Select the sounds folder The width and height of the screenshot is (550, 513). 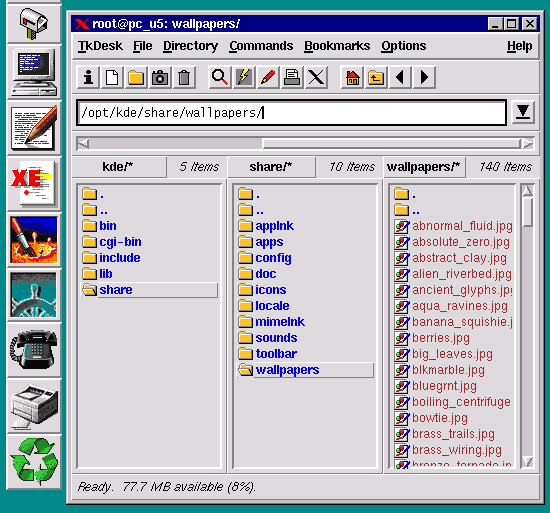(268, 338)
